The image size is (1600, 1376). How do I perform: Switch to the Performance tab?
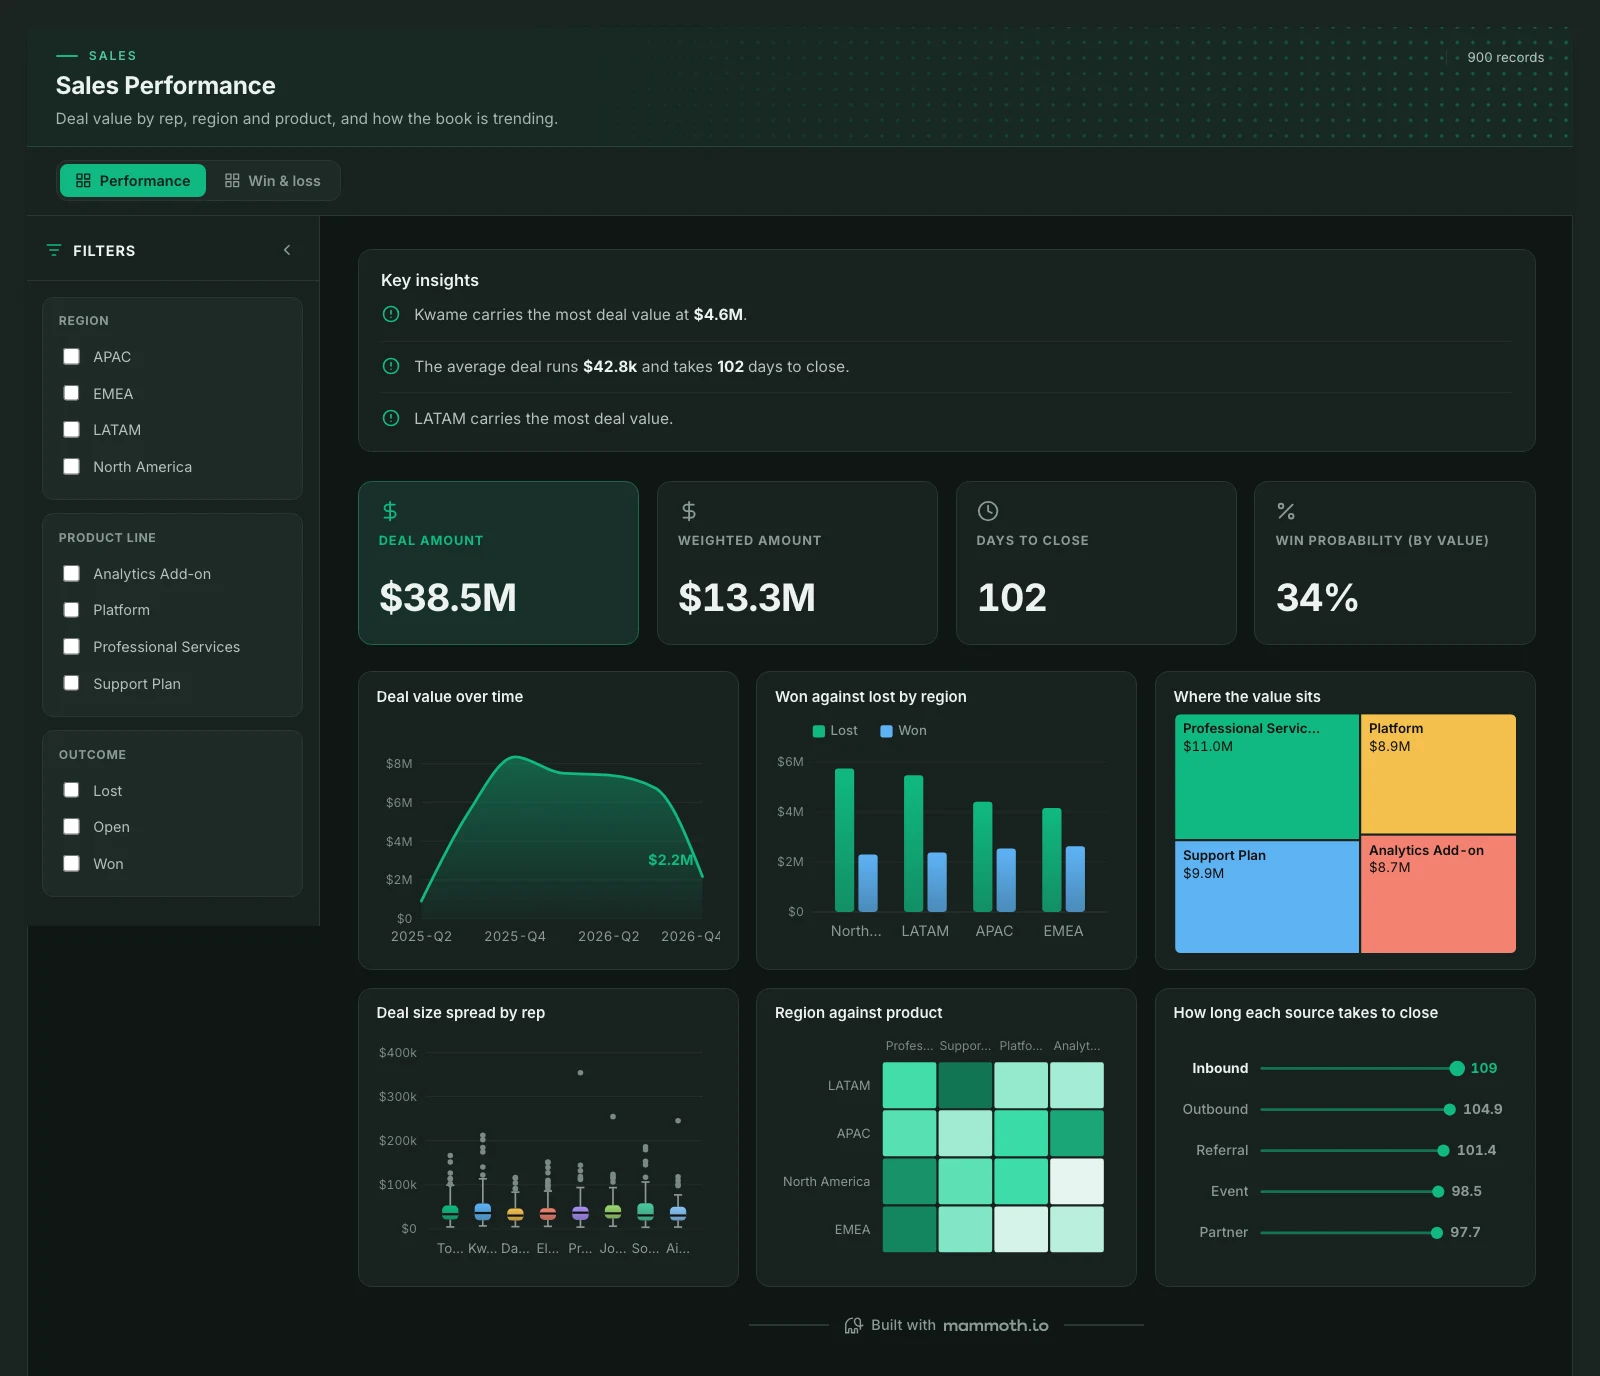(133, 181)
